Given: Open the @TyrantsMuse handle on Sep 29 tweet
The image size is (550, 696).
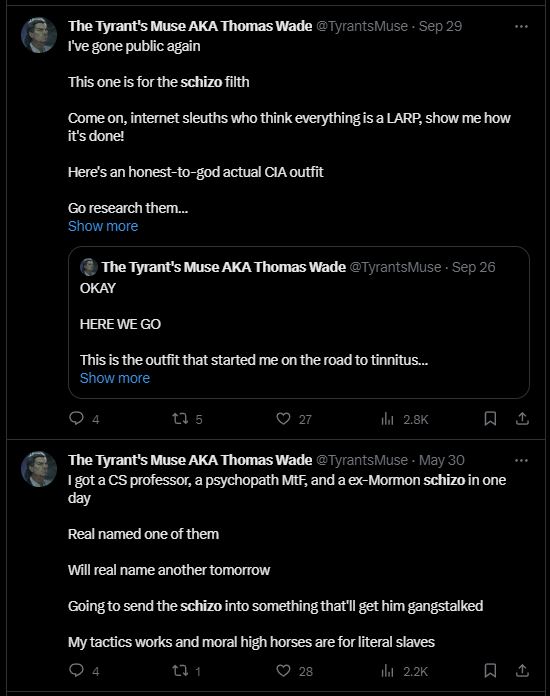Looking at the screenshot, I should 362,26.
